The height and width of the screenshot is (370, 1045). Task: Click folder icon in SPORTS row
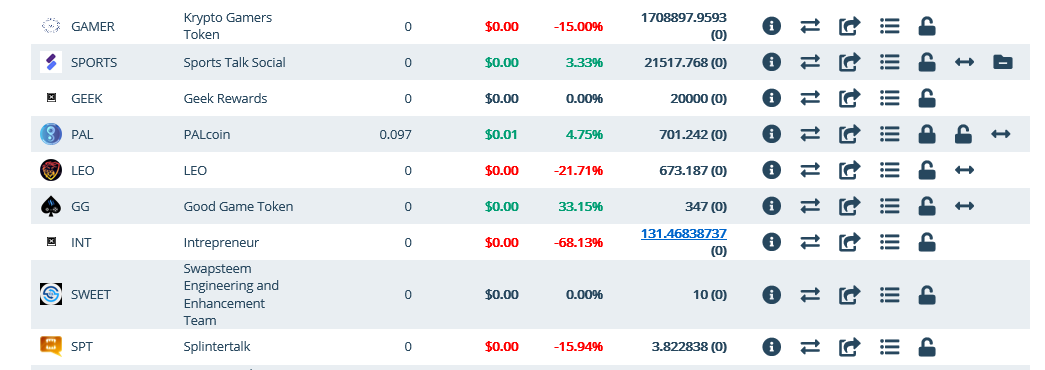[1002, 63]
